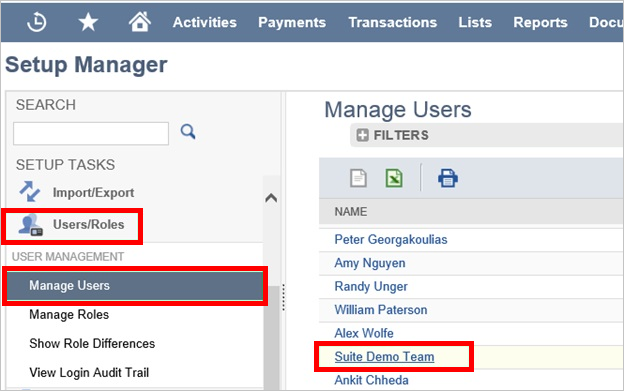Export user list to CSV icon
Viewport: 624px width, 391px height.
coord(358,178)
